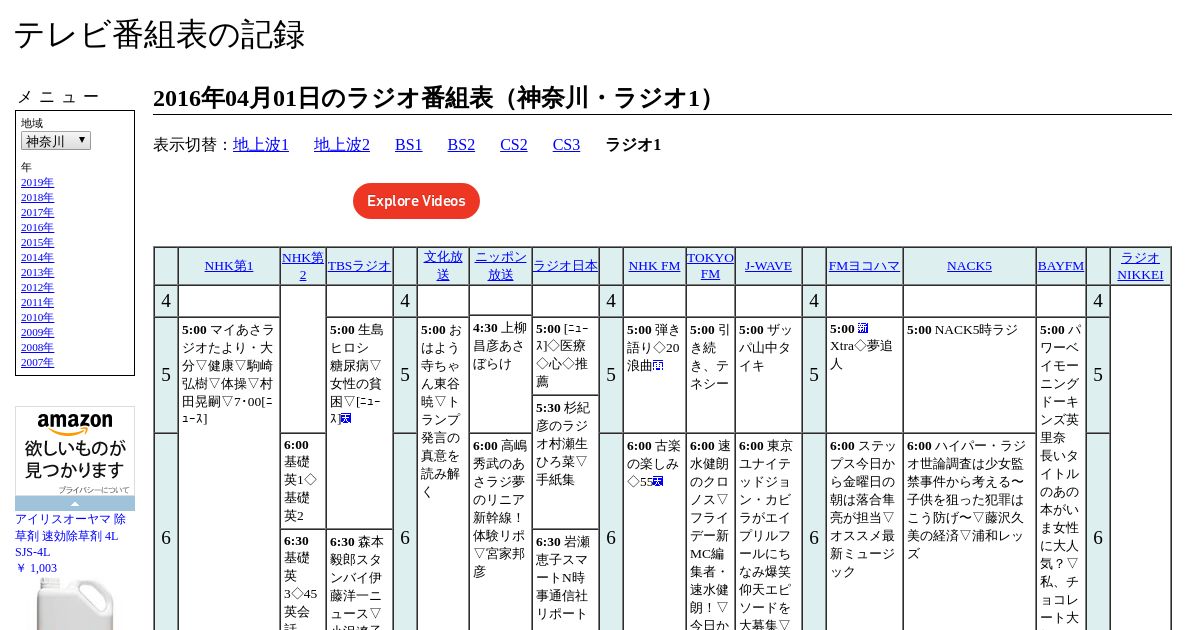Open the ニッポン放送 station link
1200x630 pixels.
tap(501, 266)
